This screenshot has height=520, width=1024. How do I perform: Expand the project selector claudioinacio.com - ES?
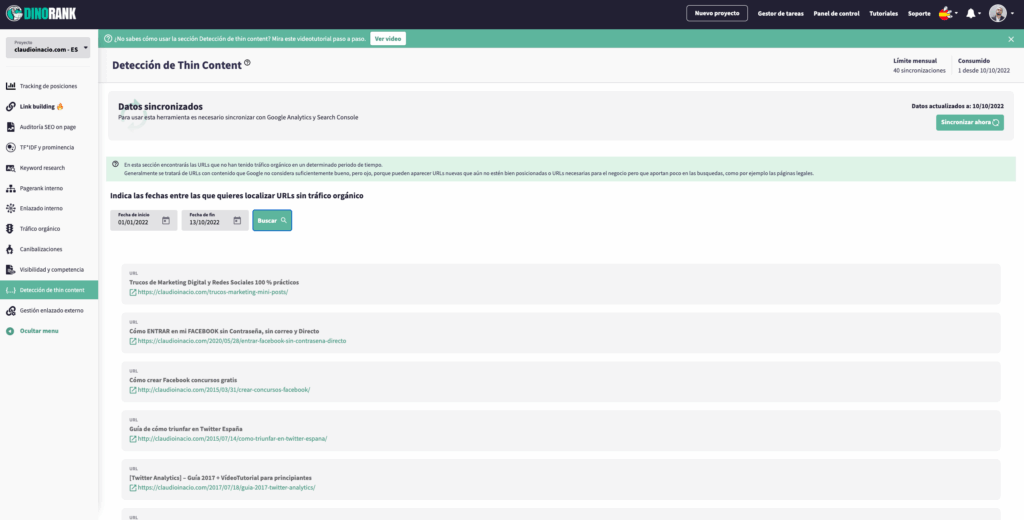click(48, 47)
